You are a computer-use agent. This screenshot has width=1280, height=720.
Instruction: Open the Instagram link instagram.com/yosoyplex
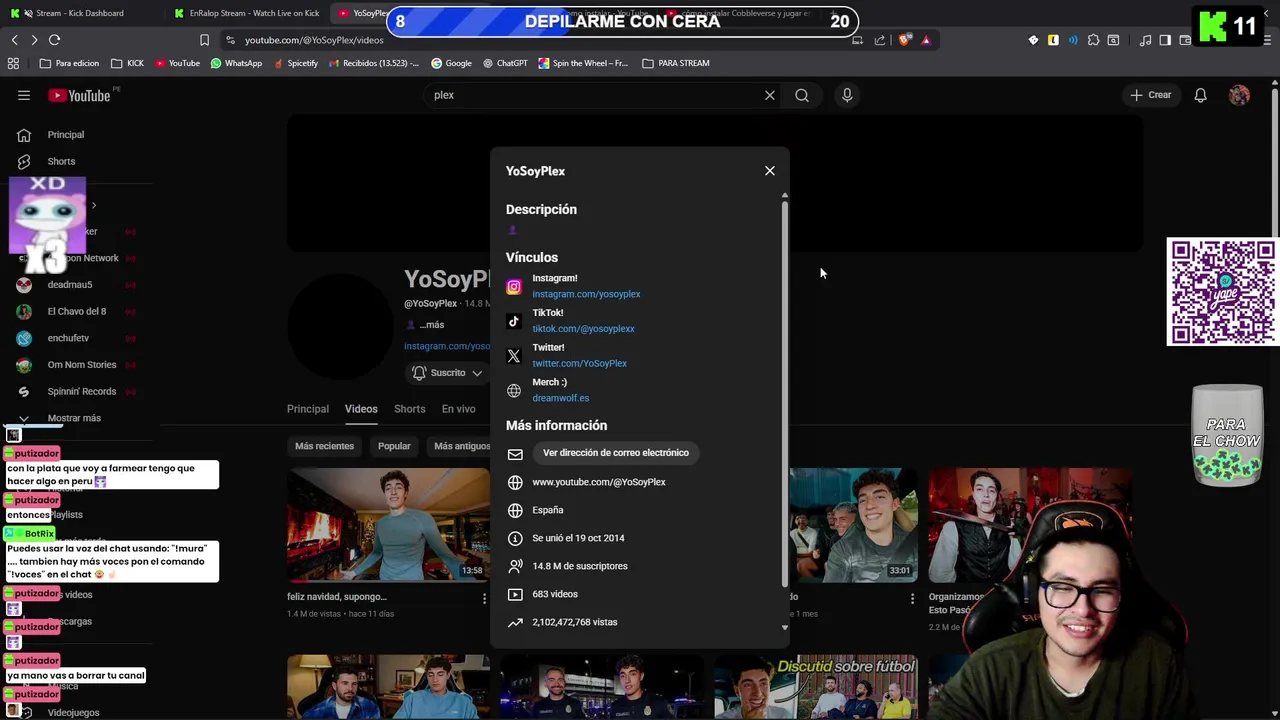(586, 294)
